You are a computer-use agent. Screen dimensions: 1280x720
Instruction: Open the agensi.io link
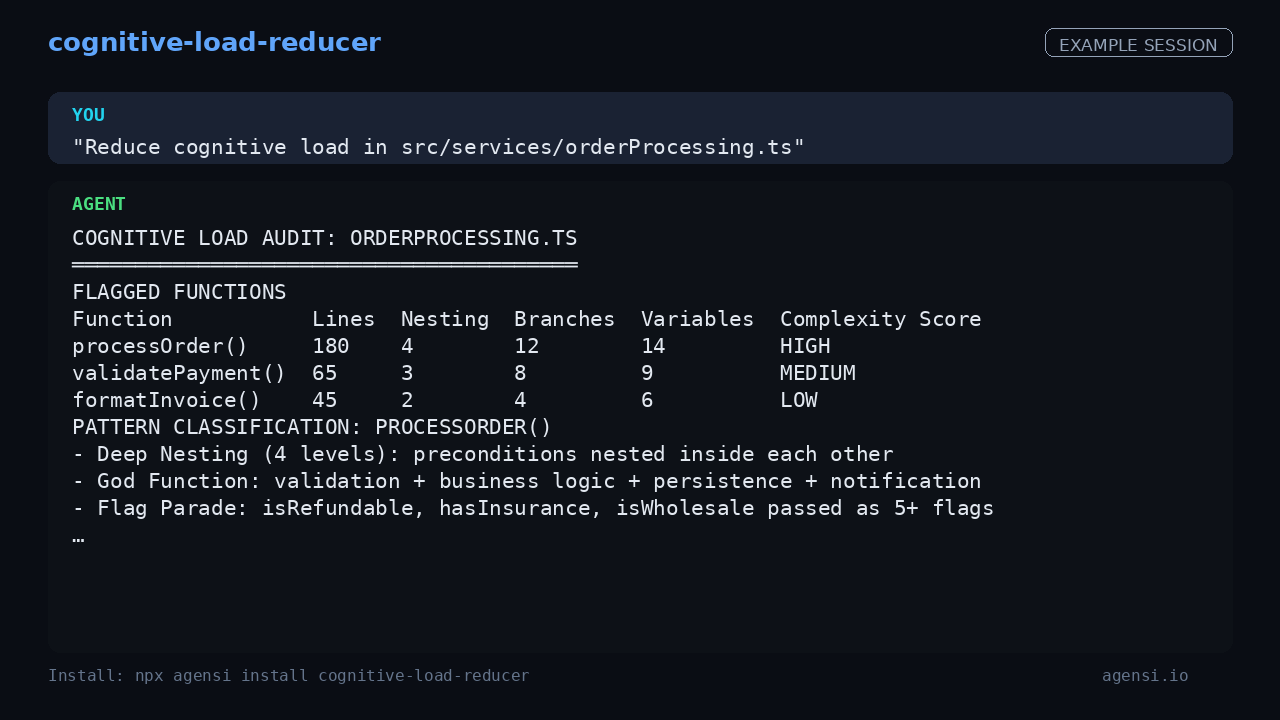(x=1145, y=676)
